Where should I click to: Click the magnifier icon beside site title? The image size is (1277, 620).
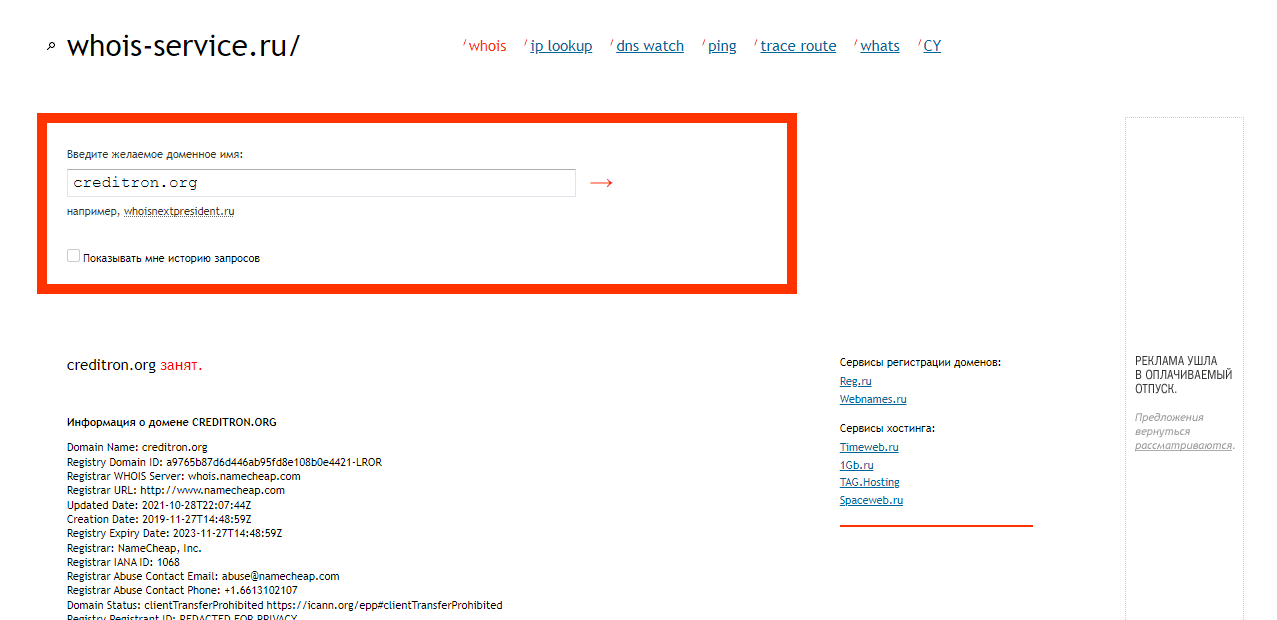coord(52,46)
